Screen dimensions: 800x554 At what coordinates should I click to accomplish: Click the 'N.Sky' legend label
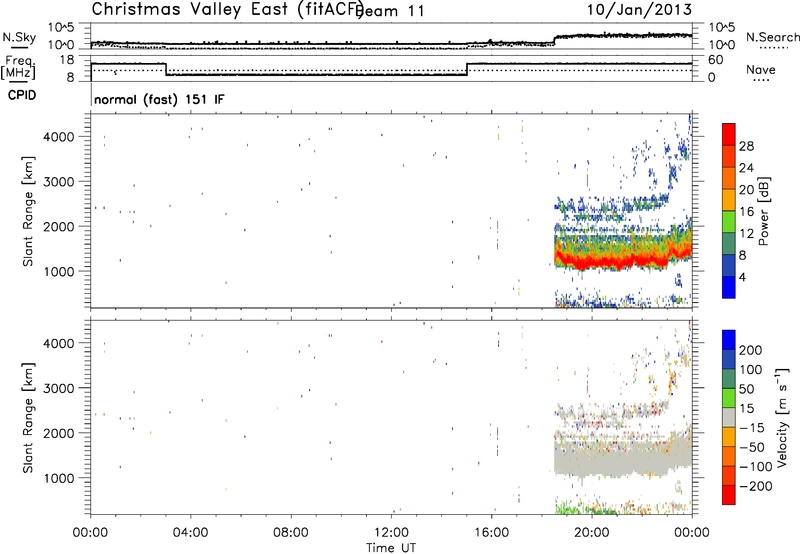click(x=19, y=37)
